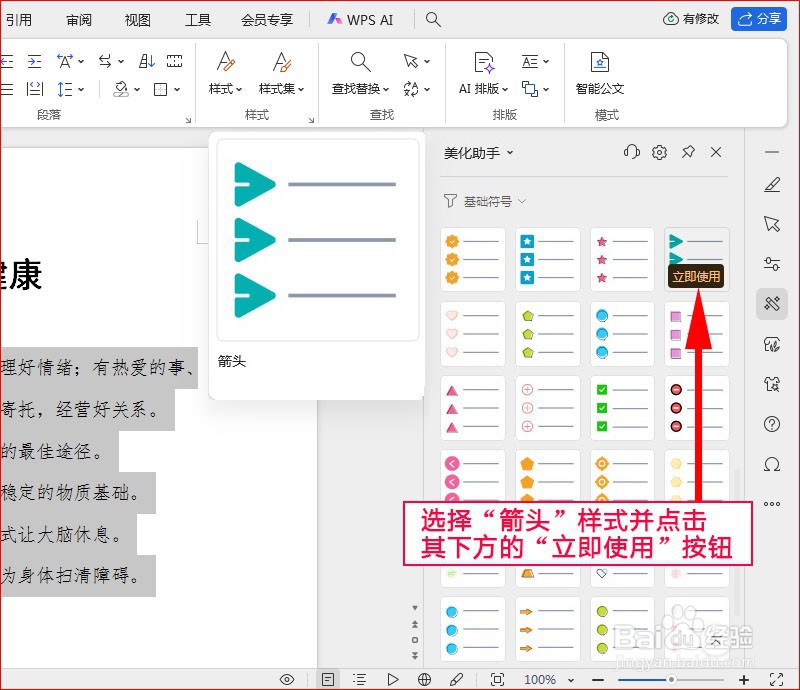Screen dimensions: 800x690
Task: Open panel settings gear in 美化助手
Action: tap(660, 151)
